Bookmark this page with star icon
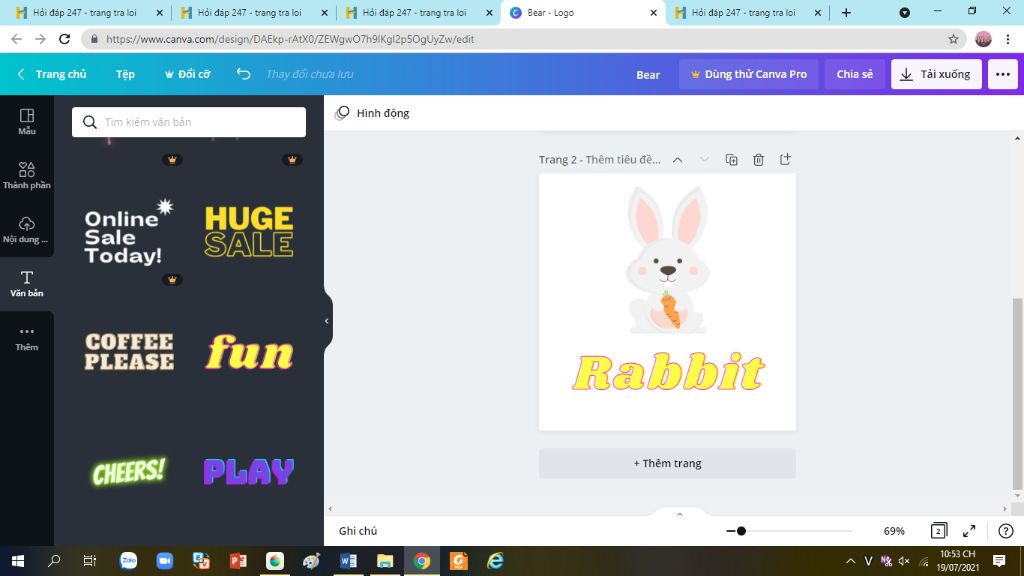This screenshot has width=1024, height=576. (953, 39)
